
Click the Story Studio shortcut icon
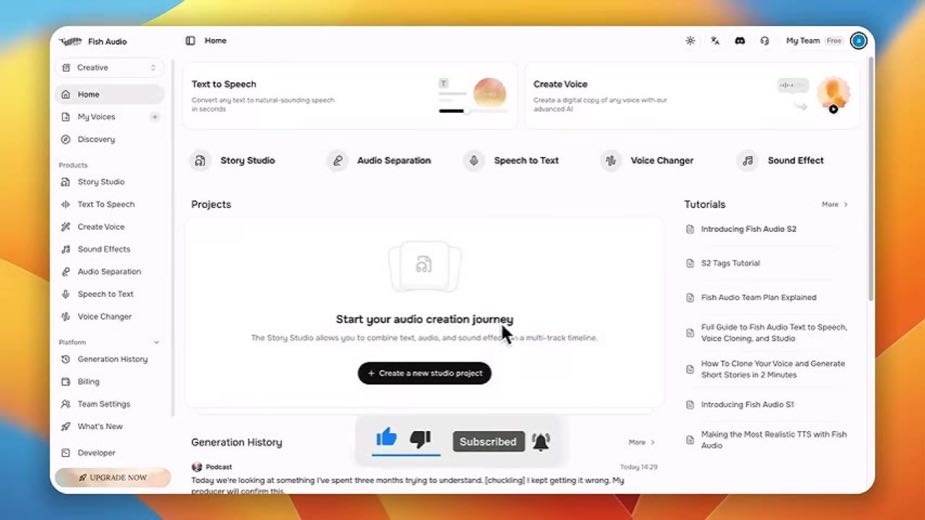[201, 161]
